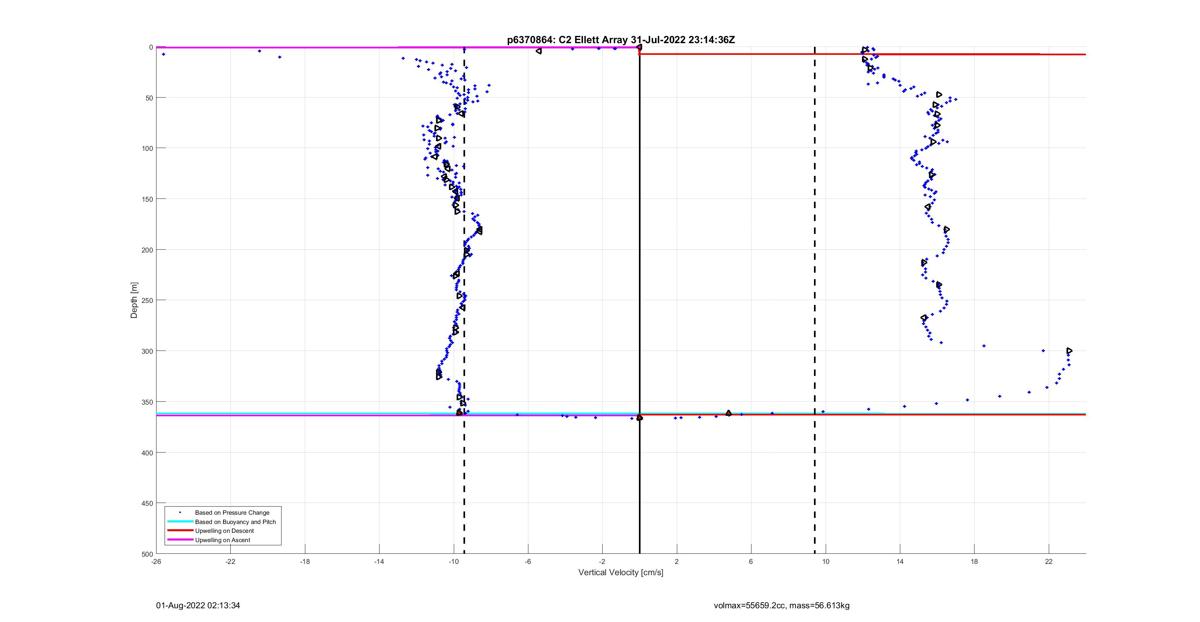The image size is (1200, 622).
Task: Click the x-axis tick label '-18'
Action: pos(305,561)
